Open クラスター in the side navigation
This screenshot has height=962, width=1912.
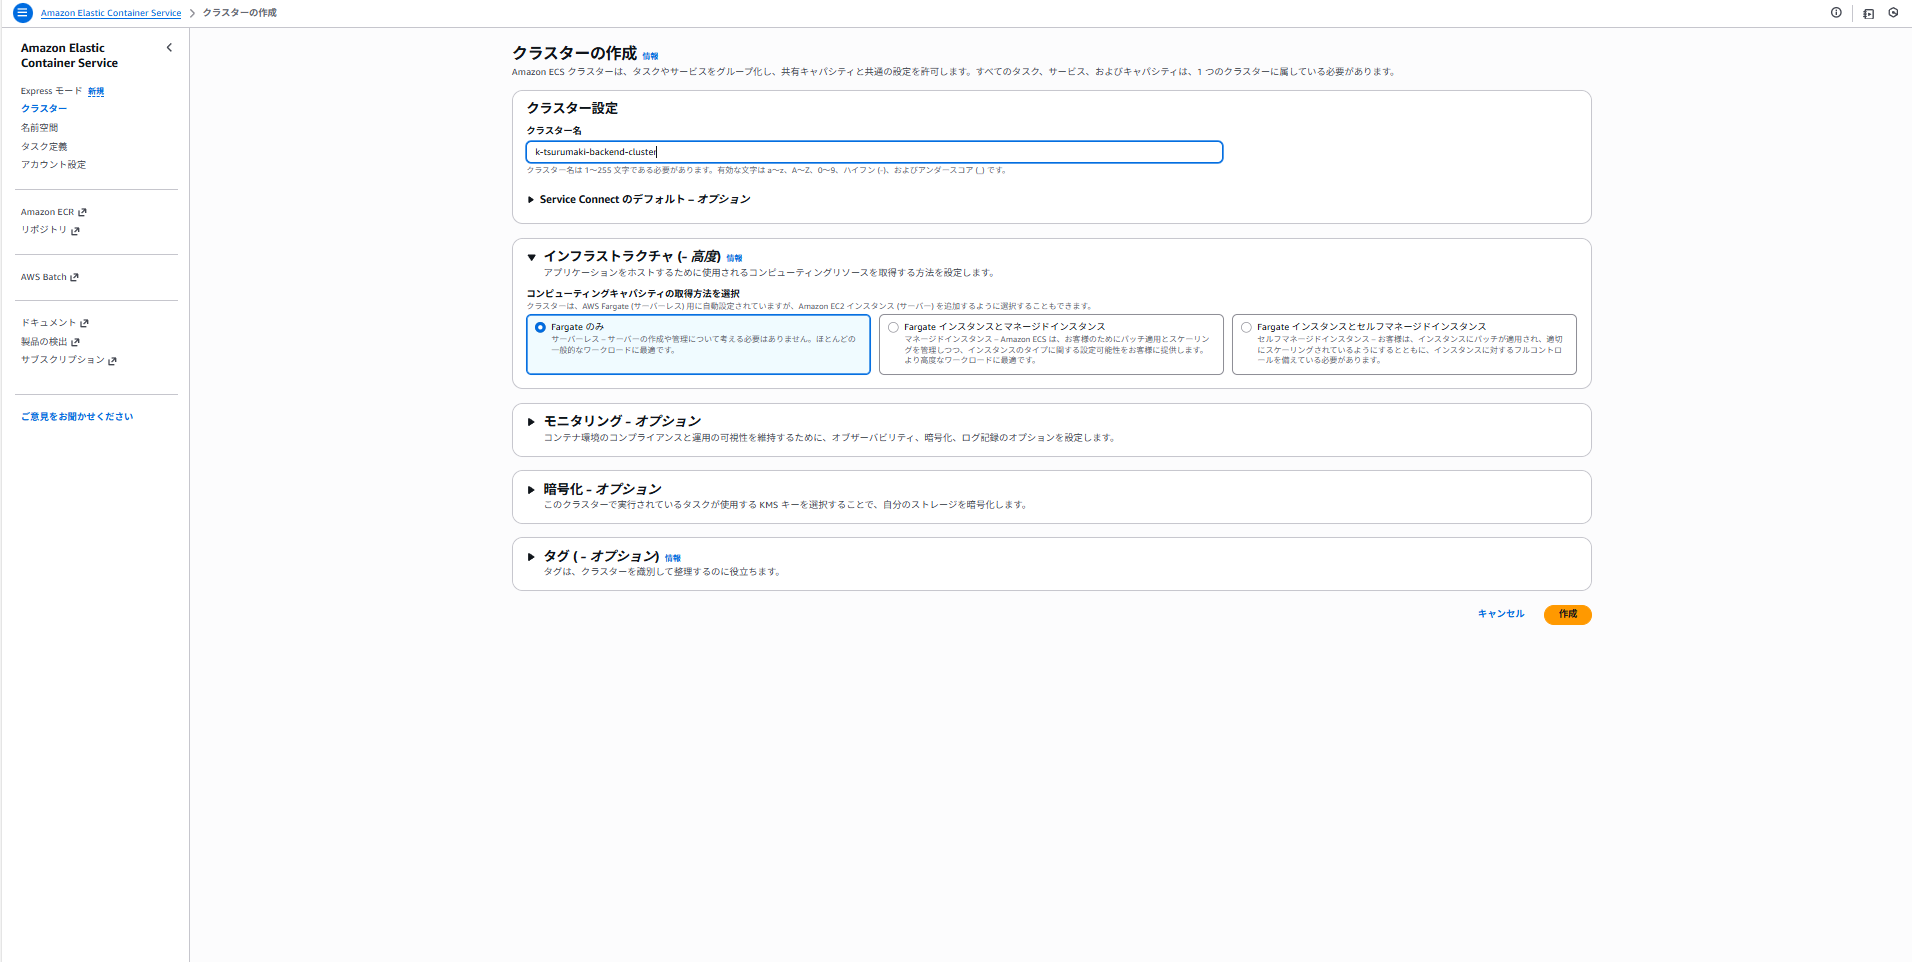44,109
